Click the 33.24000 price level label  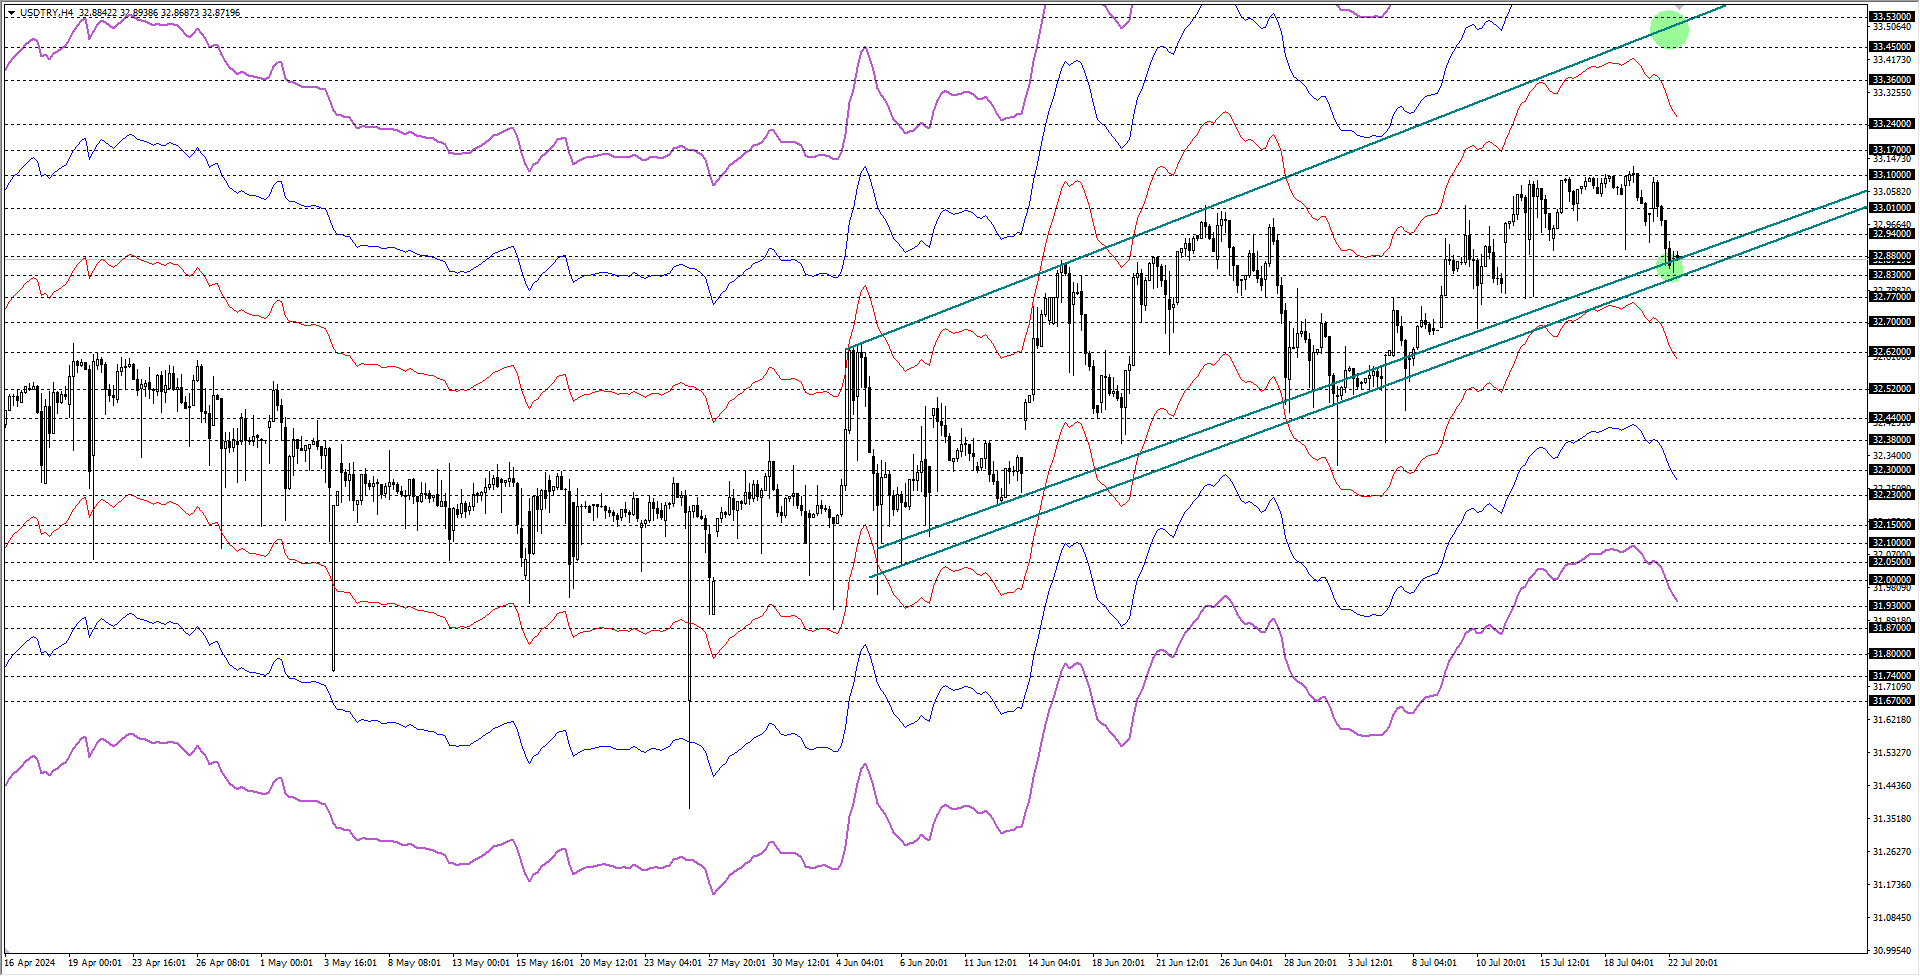(x=1891, y=124)
